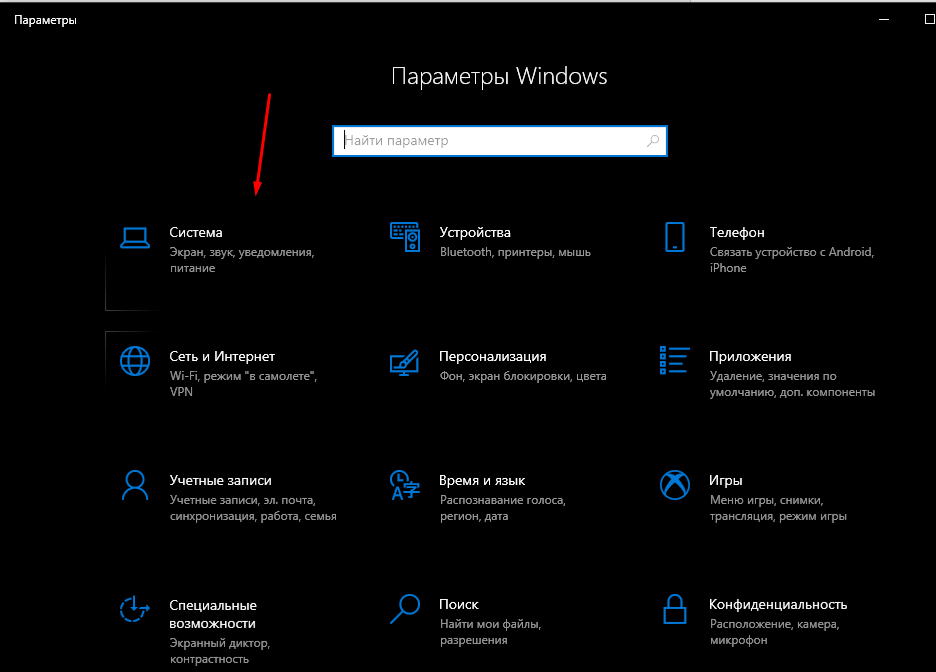Image resolution: width=936 pixels, height=672 pixels.
Task: Click the paintbrush icon for Персонализация
Action: (x=404, y=361)
